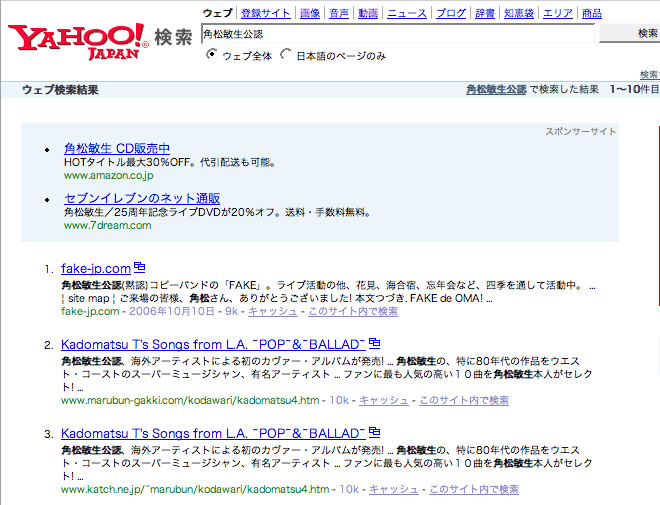Click inside the search query text field
The width and height of the screenshot is (660, 505).
point(398,33)
